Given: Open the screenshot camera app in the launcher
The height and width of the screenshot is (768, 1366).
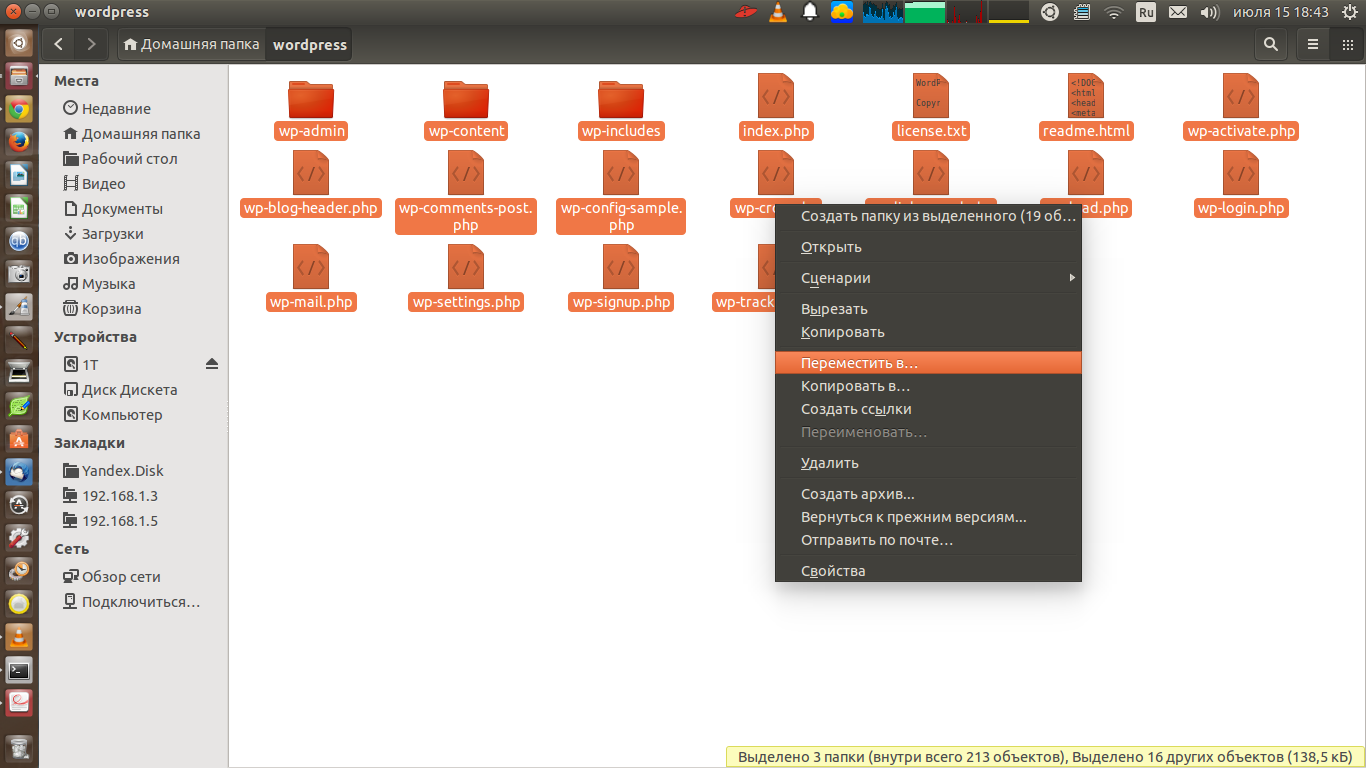Looking at the screenshot, I should pyautogui.click(x=19, y=274).
